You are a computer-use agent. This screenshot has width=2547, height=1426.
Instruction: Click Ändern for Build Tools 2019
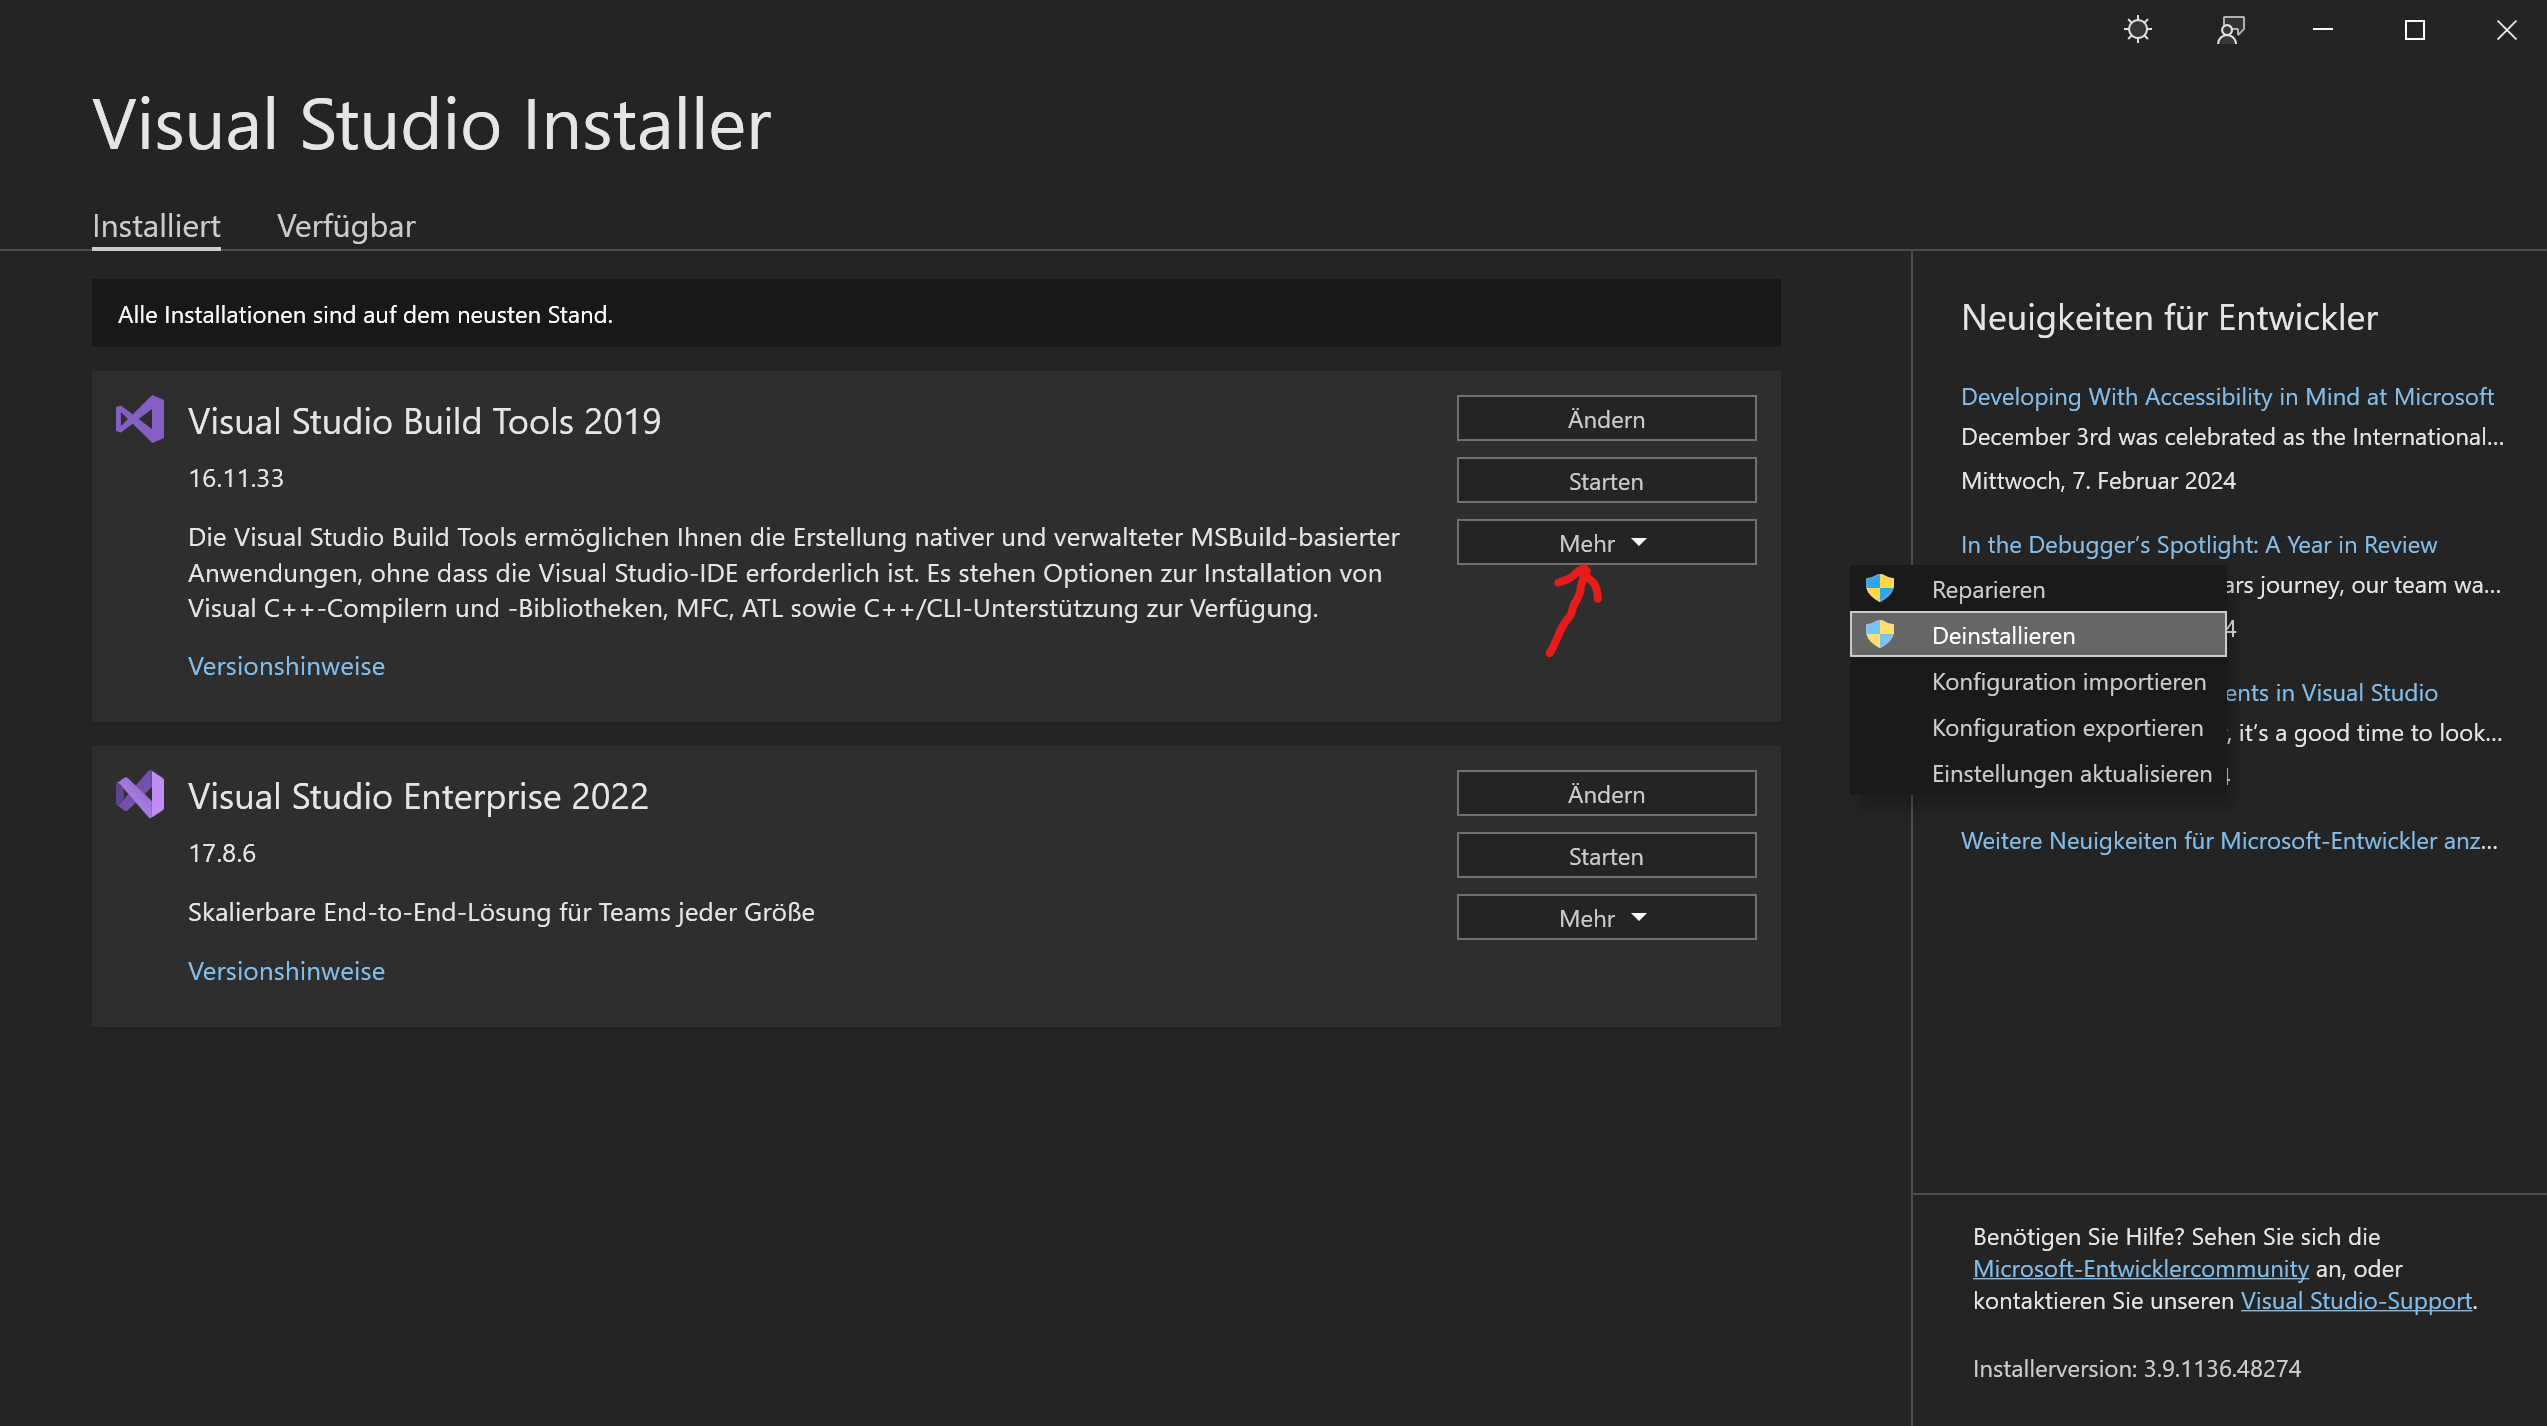1606,419
